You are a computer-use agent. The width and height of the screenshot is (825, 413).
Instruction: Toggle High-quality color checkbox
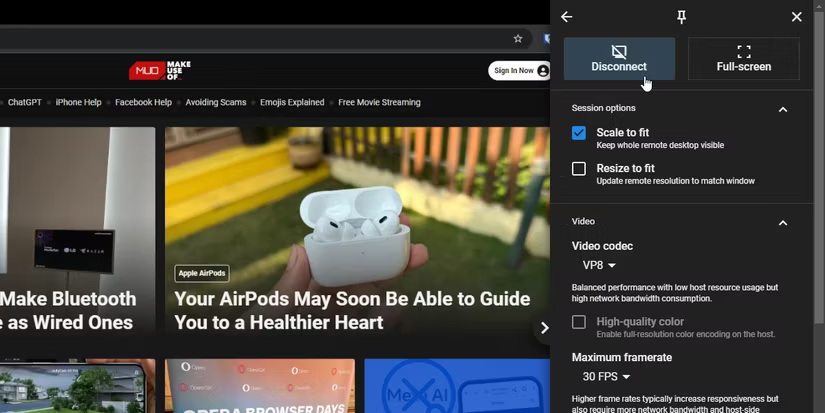[579, 322]
